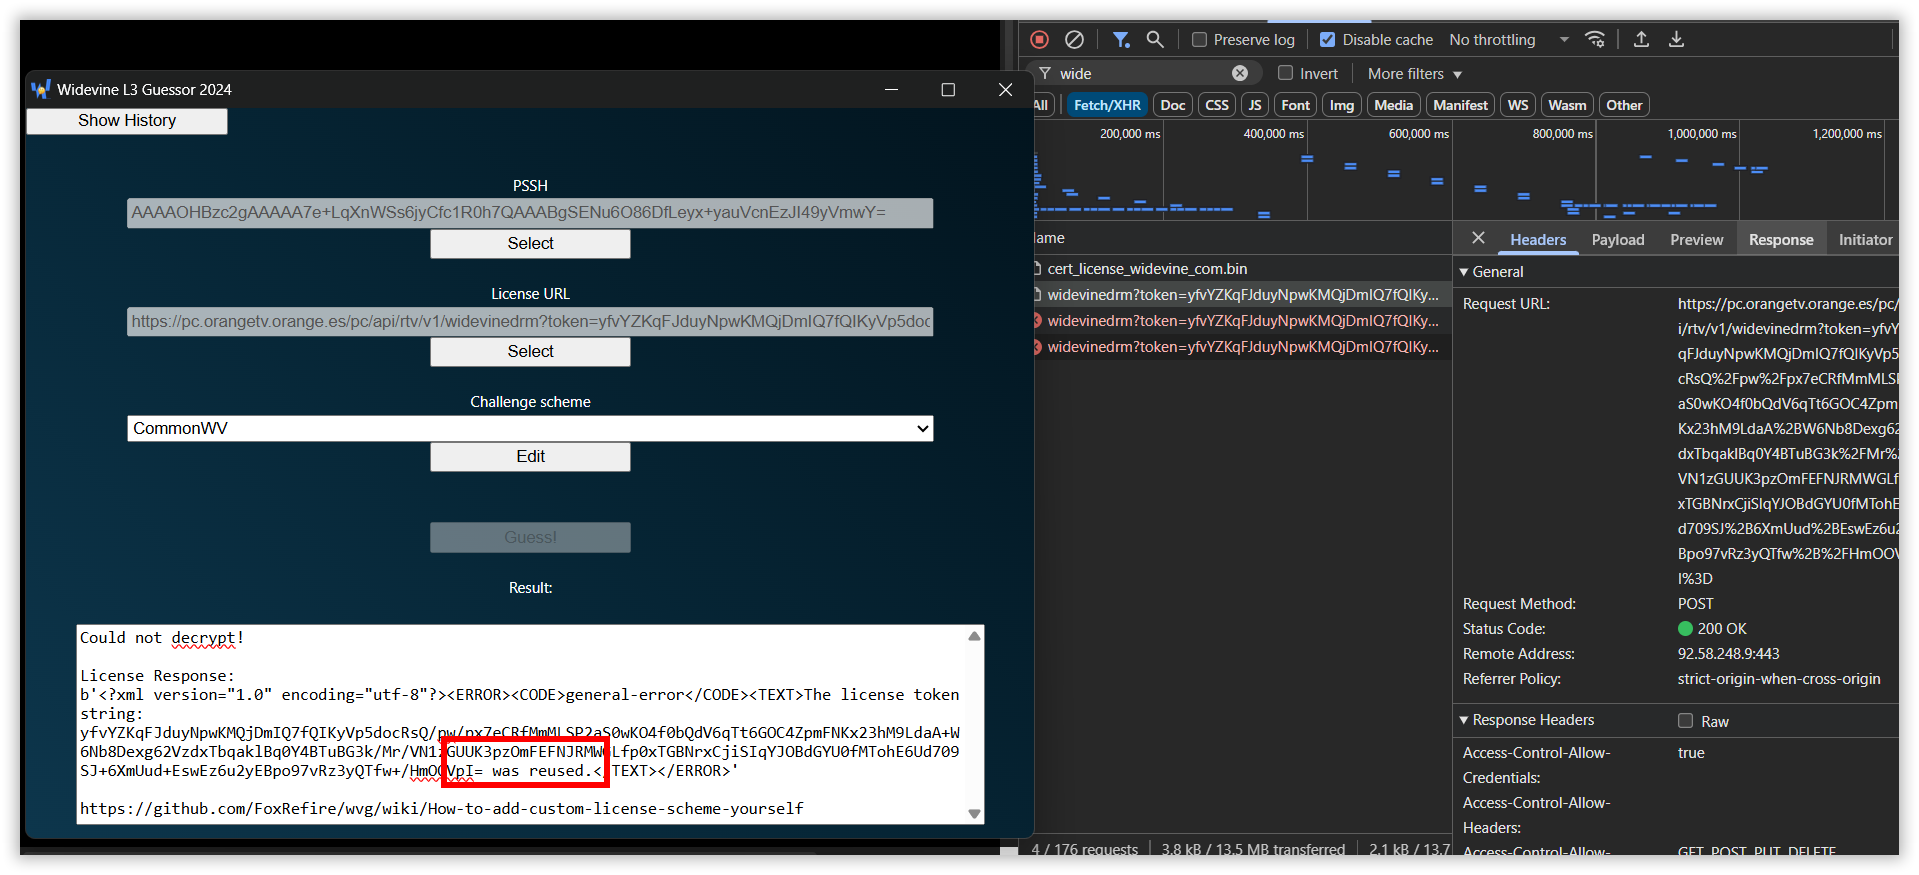Open the Challenge scheme CommonWV dropdown
Viewport: 1919px width, 875px height.
pos(530,428)
